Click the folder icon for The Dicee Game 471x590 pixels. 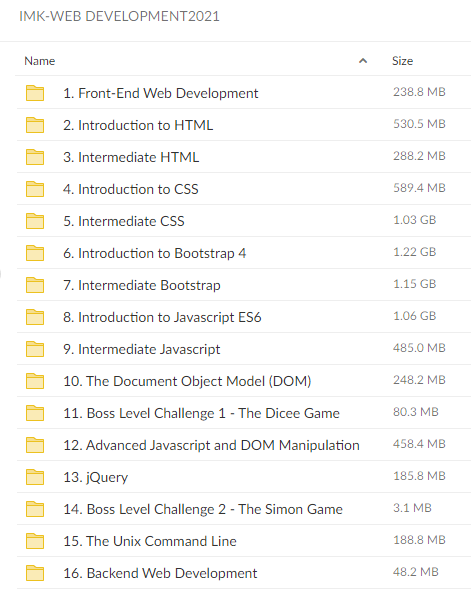pyautogui.click(x=35, y=413)
